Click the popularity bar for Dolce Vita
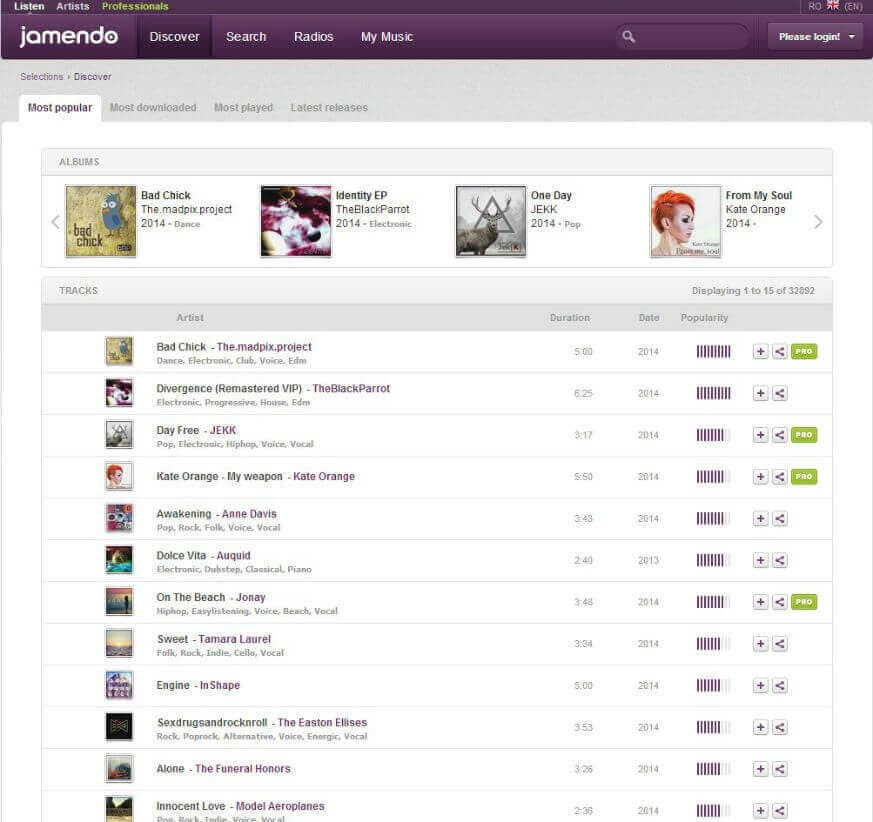The height and width of the screenshot is (822, 873). (713, 560)
